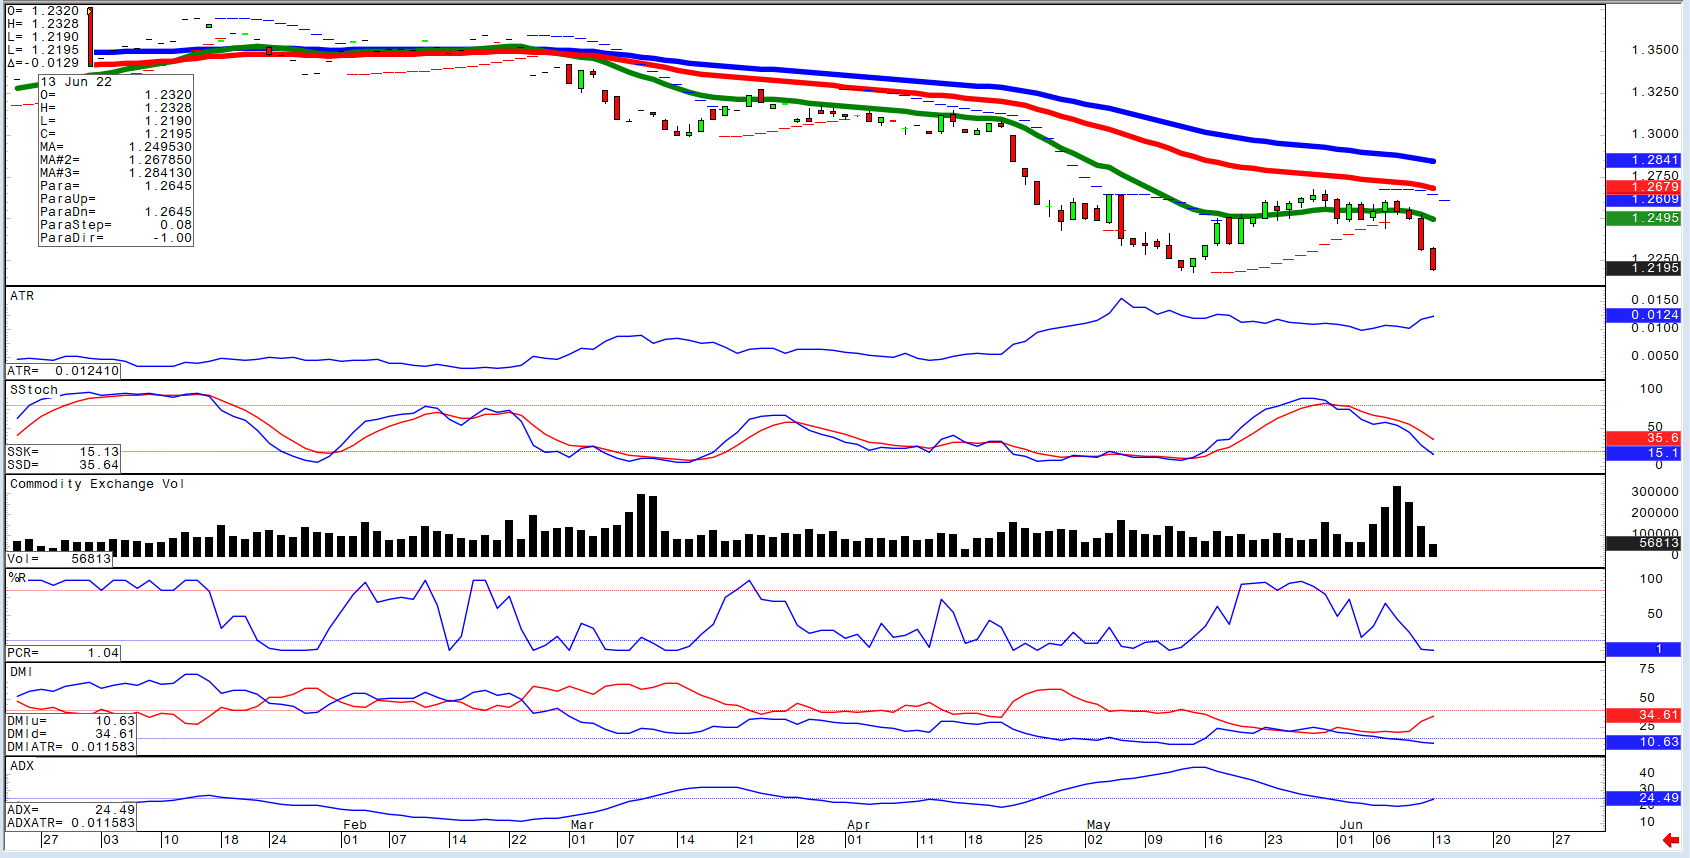The image size is (1690, 858).
Task: Click the ATR panel title
Action: [22, 296]
